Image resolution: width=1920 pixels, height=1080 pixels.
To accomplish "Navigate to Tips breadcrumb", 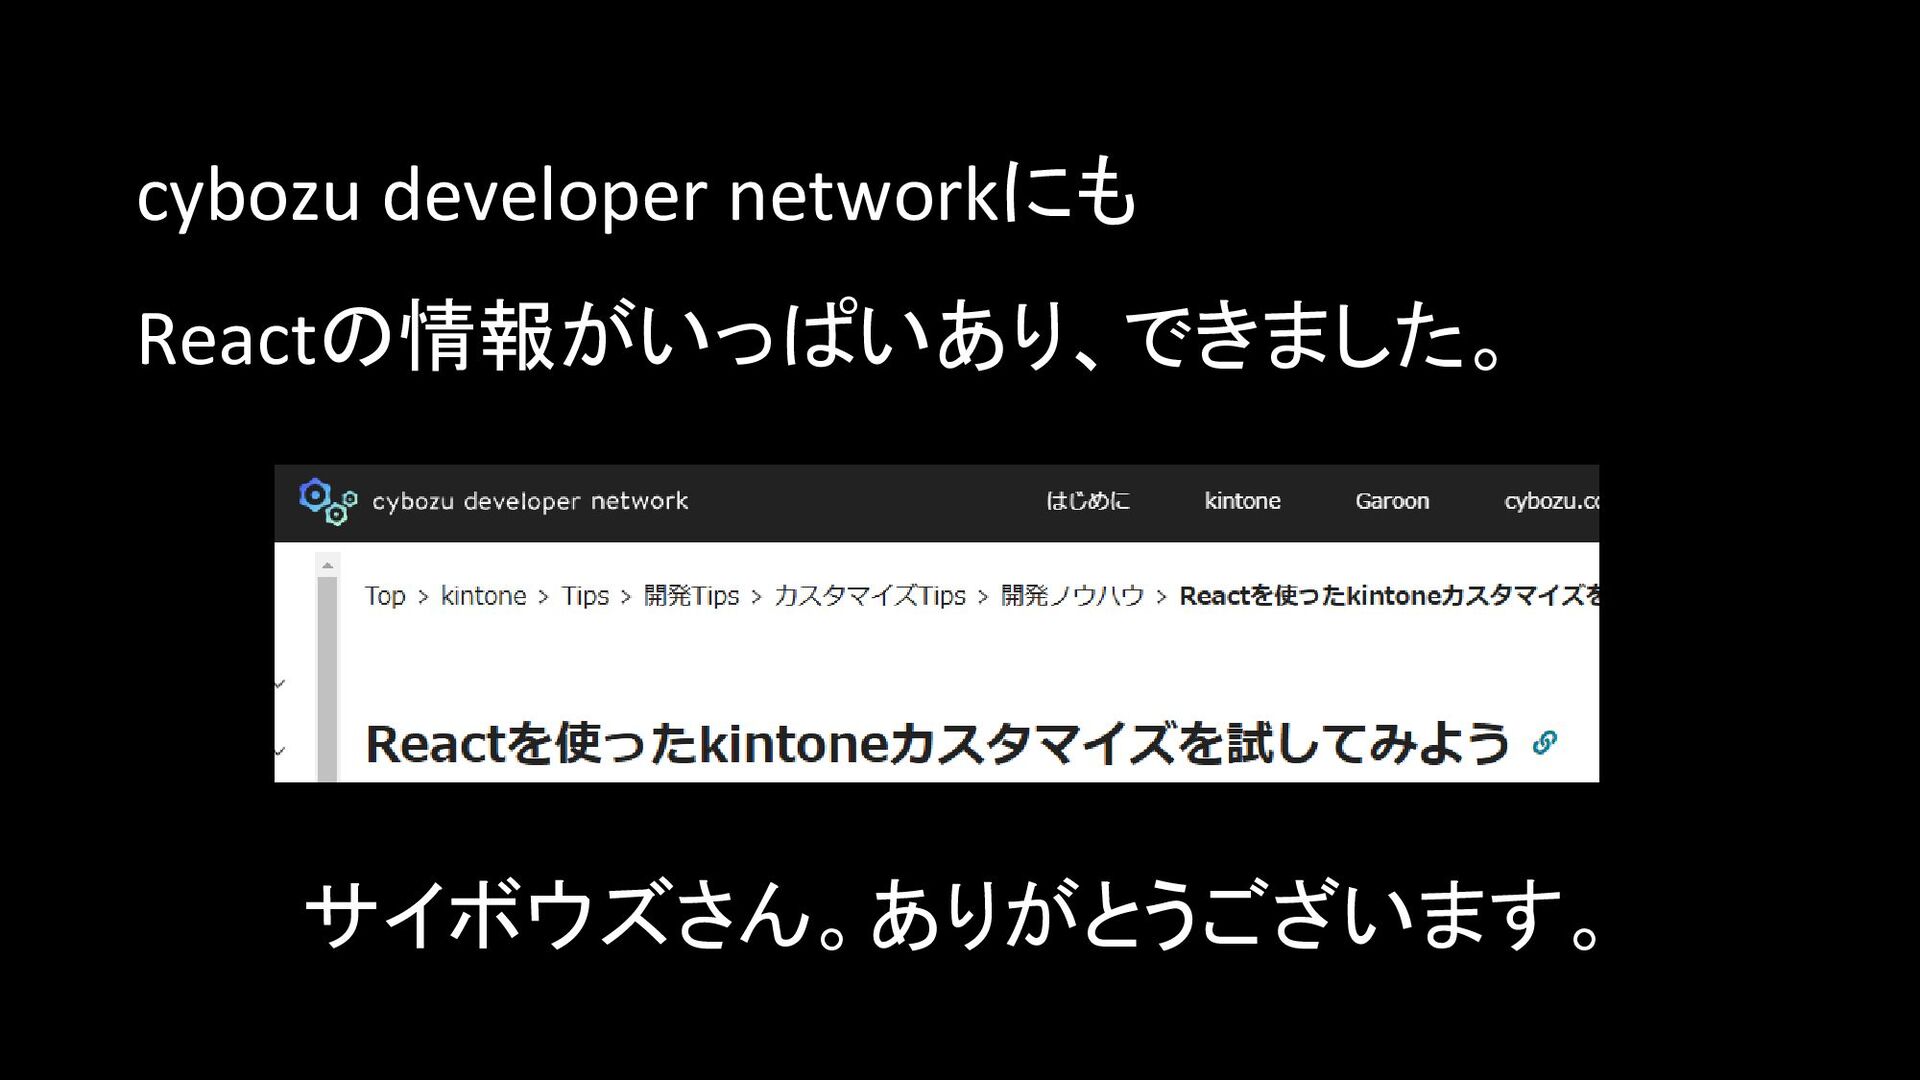I will (x=585, y=597).
